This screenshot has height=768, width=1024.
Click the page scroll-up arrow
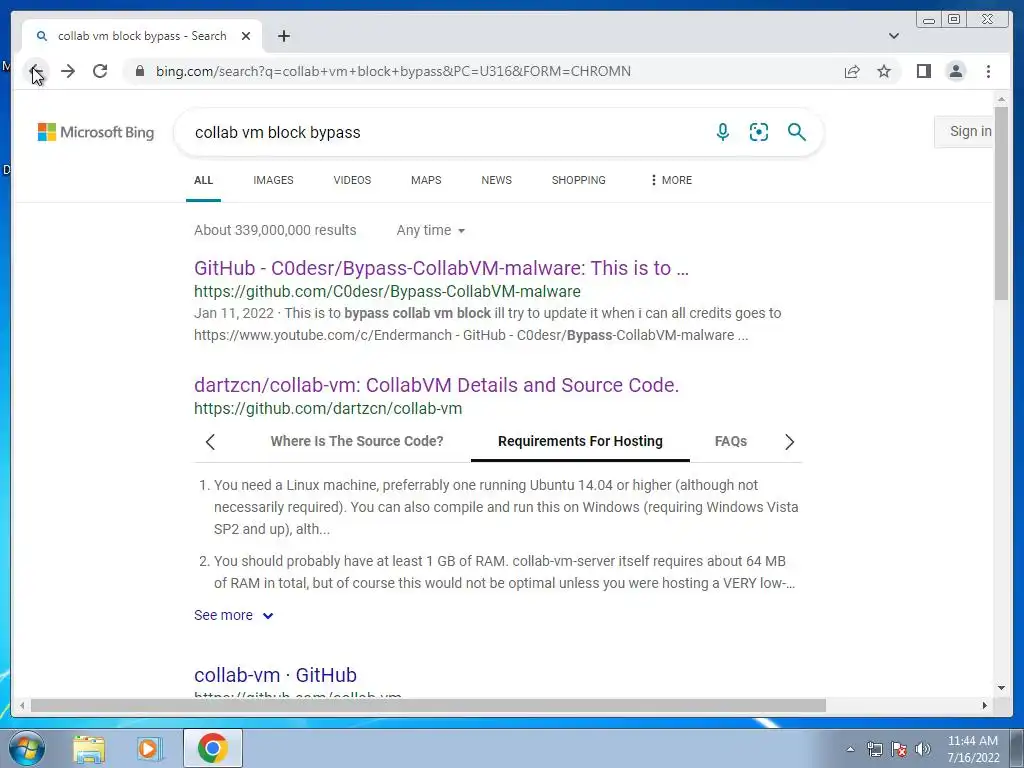click(x=1001, y=99)
